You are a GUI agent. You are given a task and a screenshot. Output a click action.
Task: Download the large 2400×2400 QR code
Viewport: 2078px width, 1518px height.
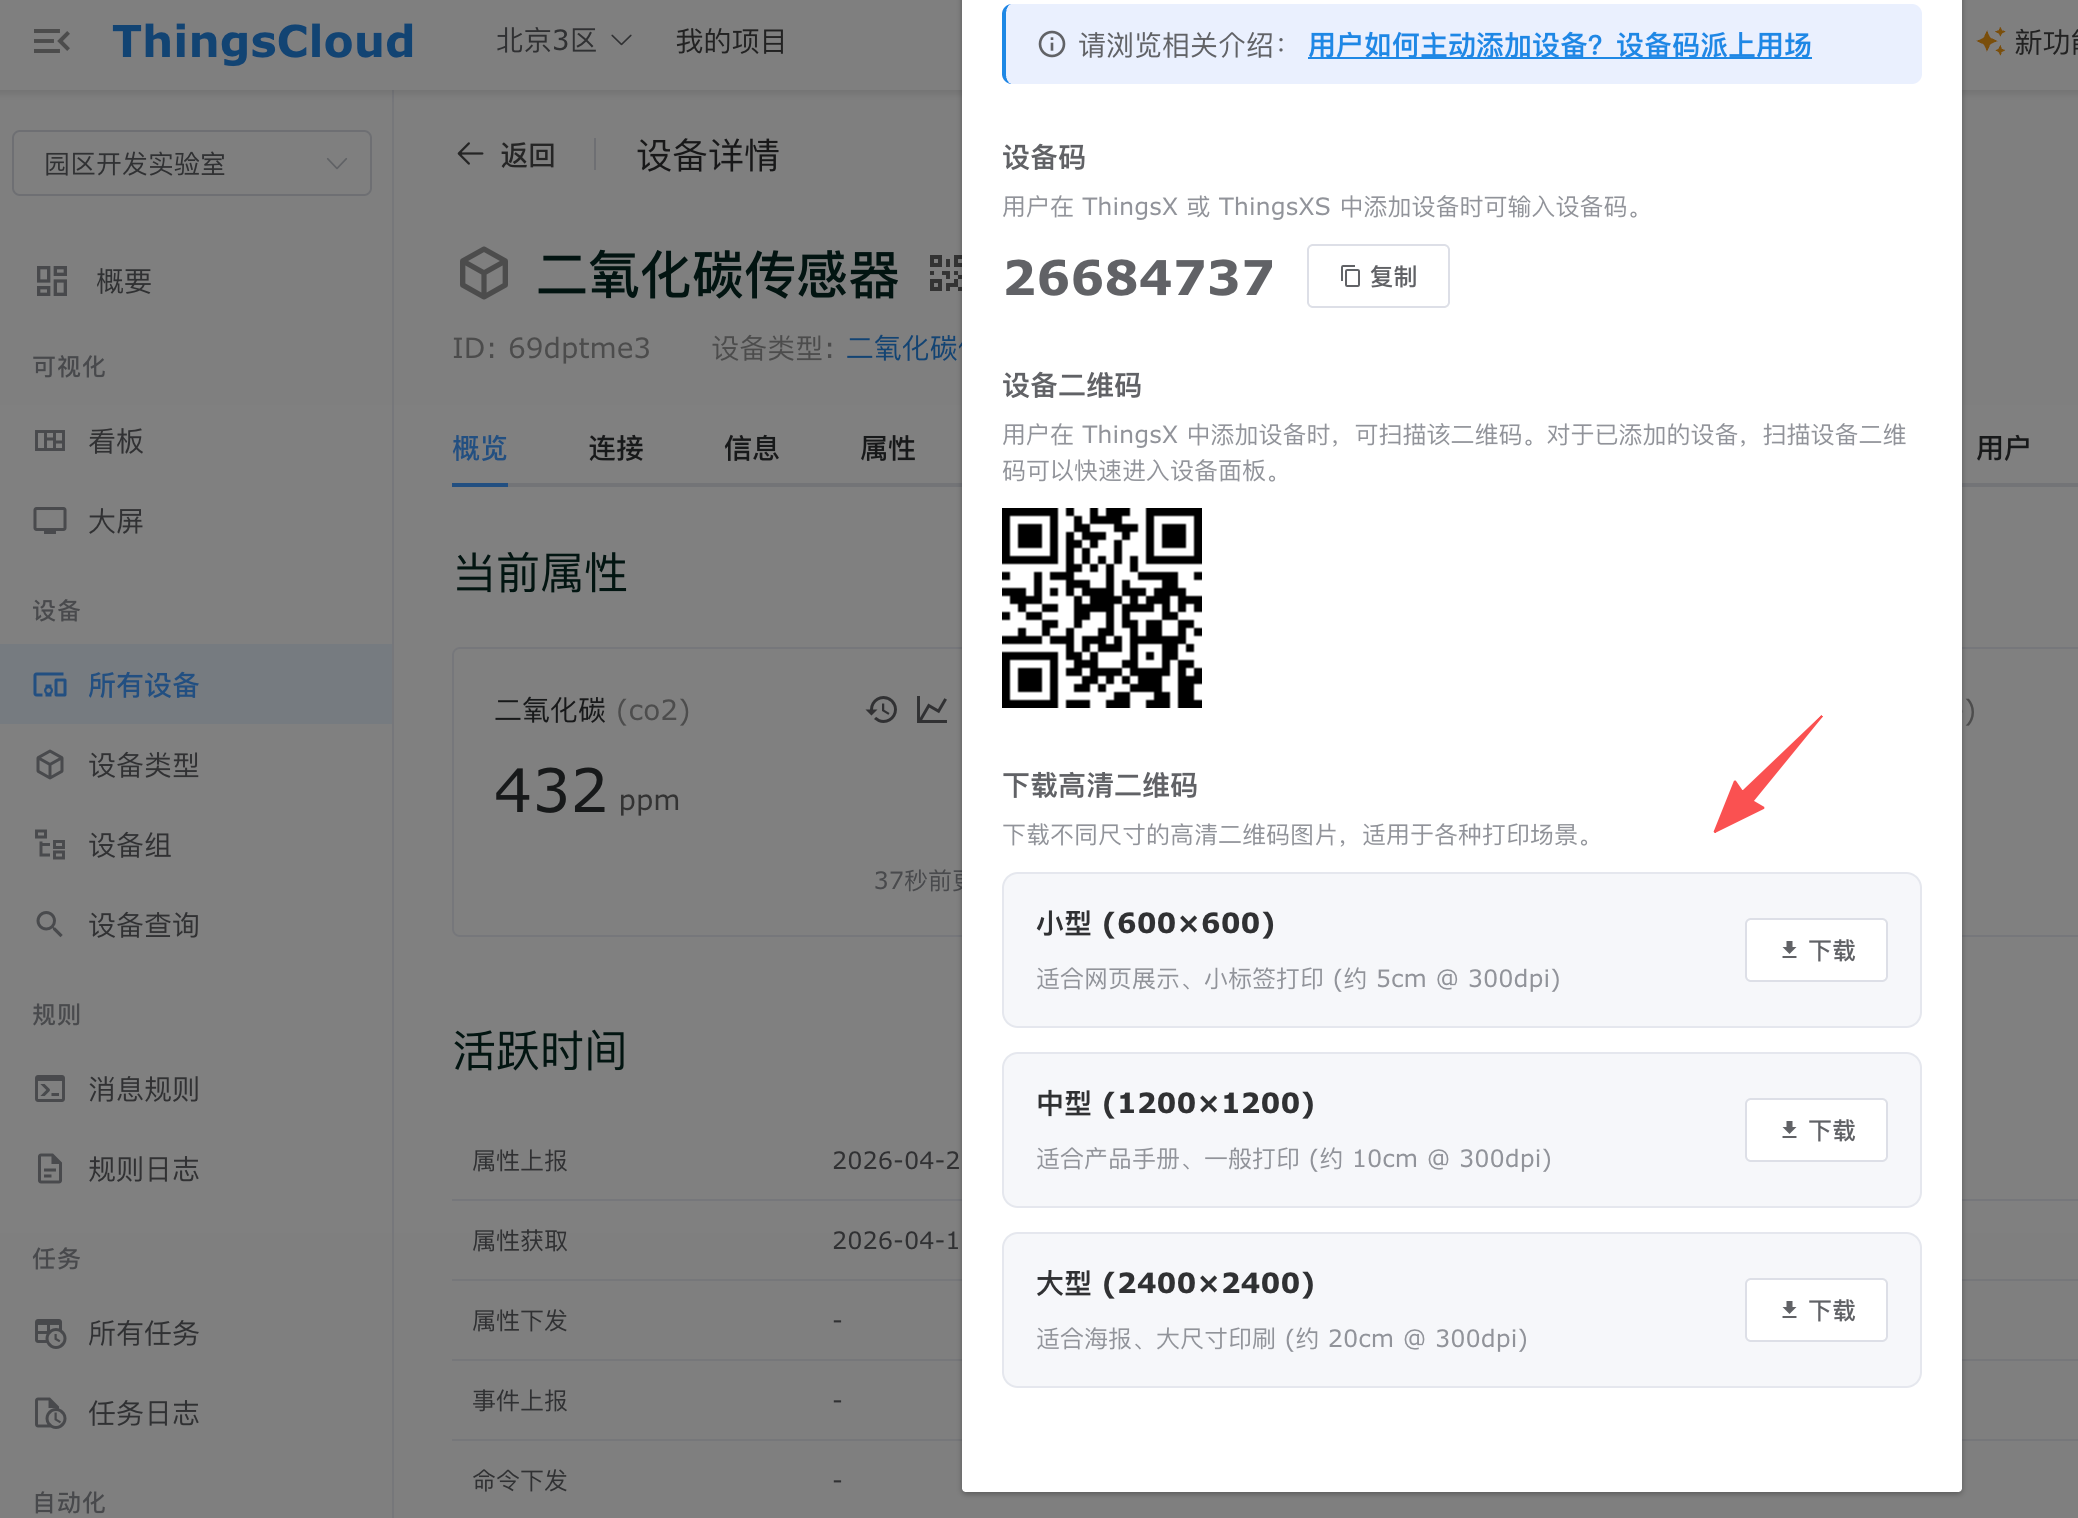click(1815, 1310)
